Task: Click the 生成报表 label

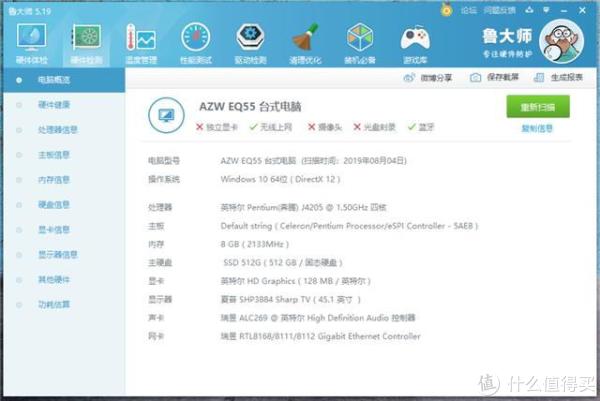Action: (x=567, y=78)
